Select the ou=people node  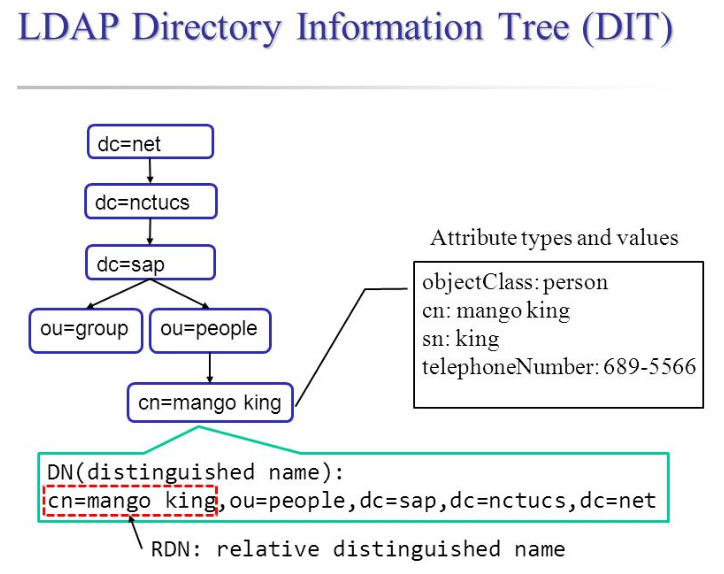[209, 330]
